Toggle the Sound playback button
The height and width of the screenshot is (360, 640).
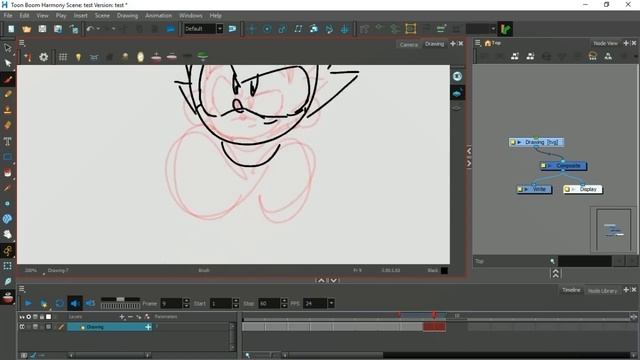[75, 303]
